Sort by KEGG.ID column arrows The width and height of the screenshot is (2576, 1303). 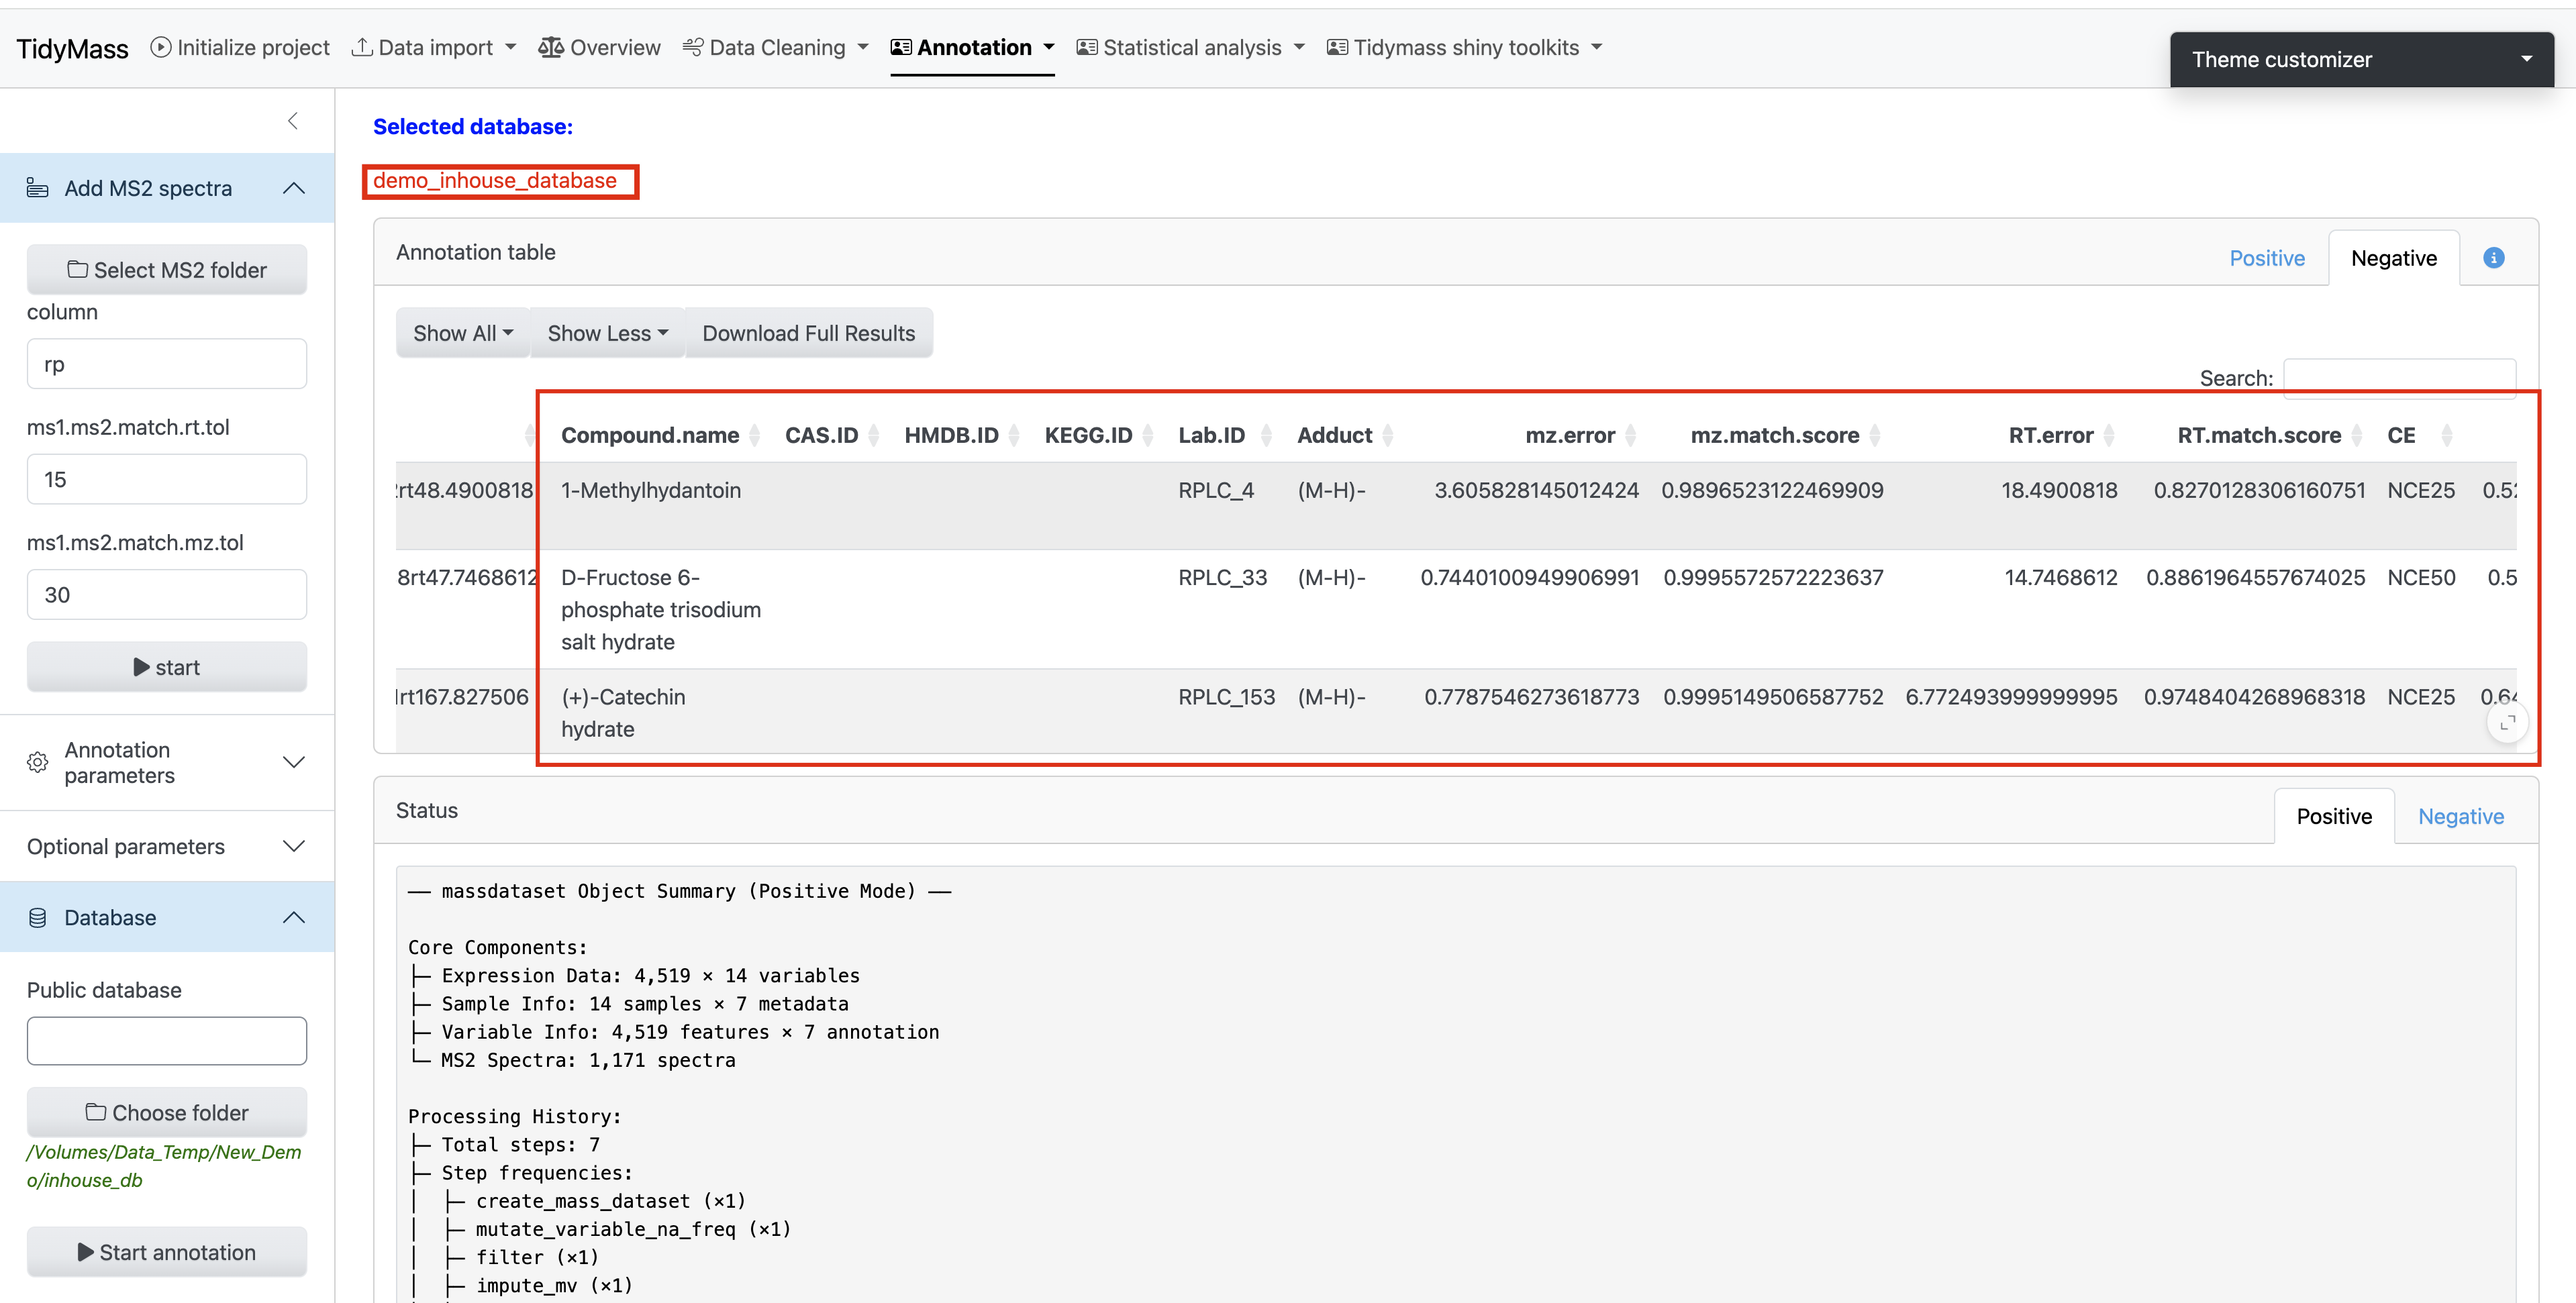(1147, 435)
